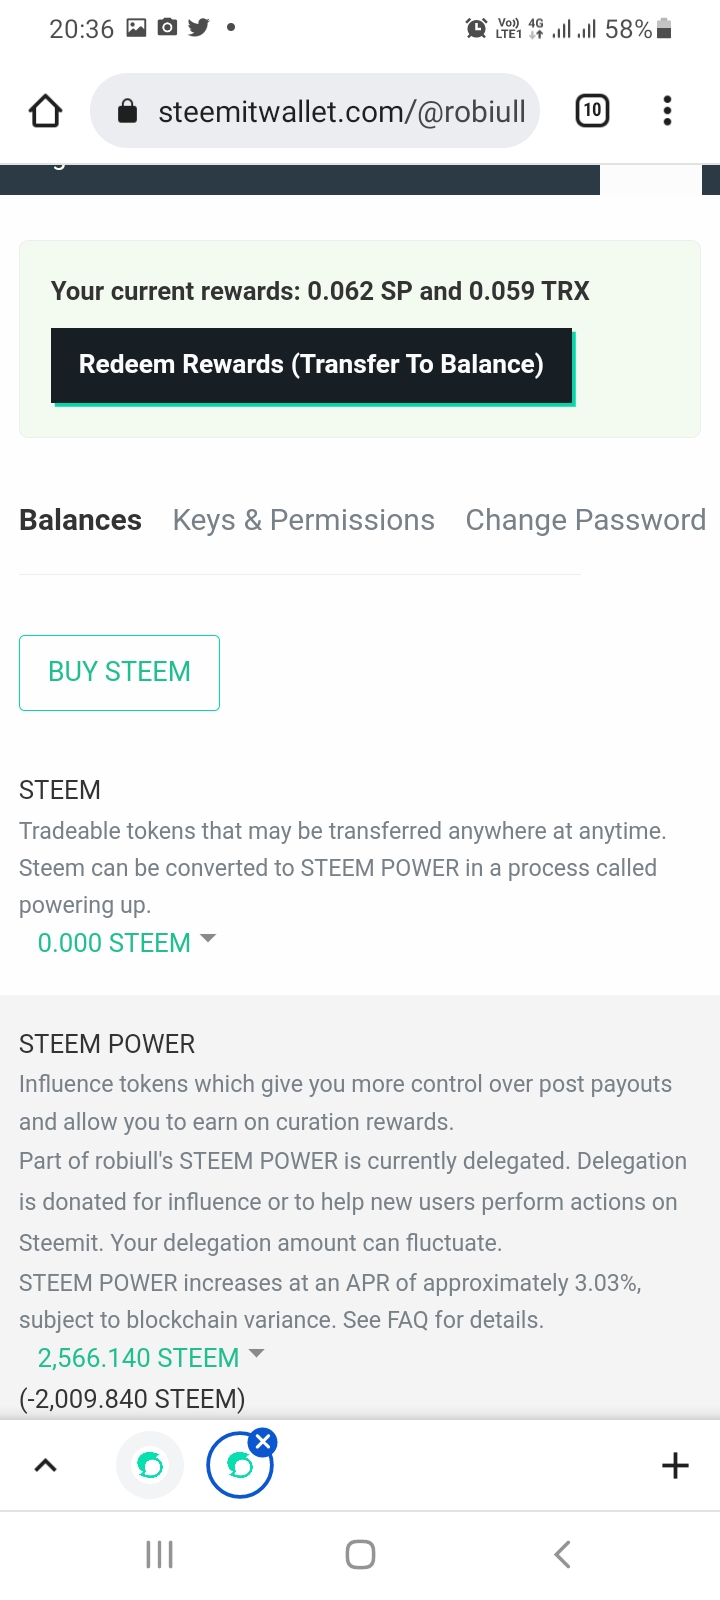The width and height of the screenshot is (720, 1600).
Task: Tap the padlock site security icon
Action: (x=128, y=111)
